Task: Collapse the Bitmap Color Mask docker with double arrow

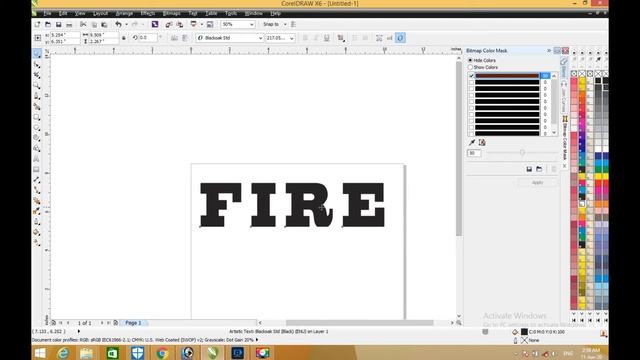Action: (x=549, y=51)
